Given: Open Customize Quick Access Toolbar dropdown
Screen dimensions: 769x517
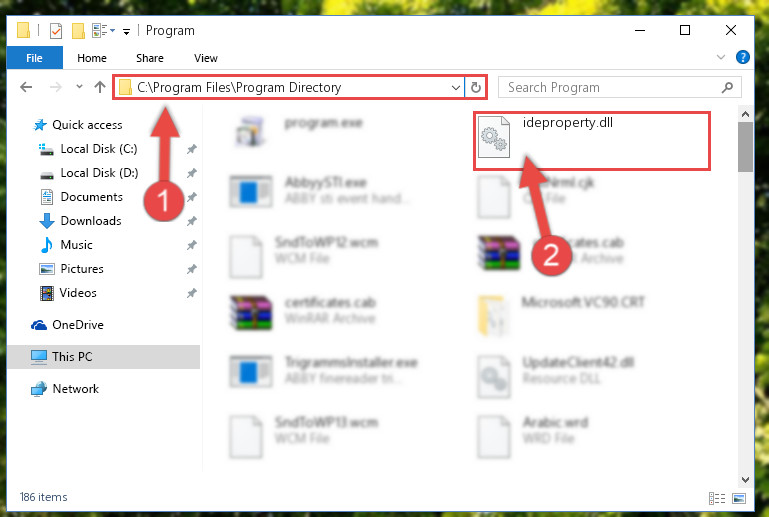Looking at the screenshot, I should pyautogui.click(x=127, y=31).
